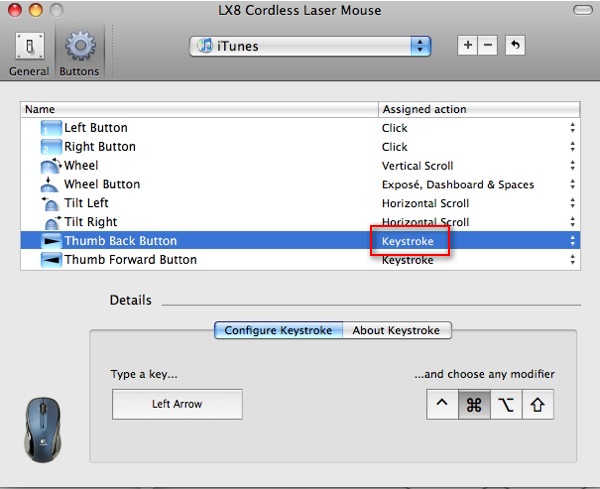Open the General preferences pane

click(29, 54)
